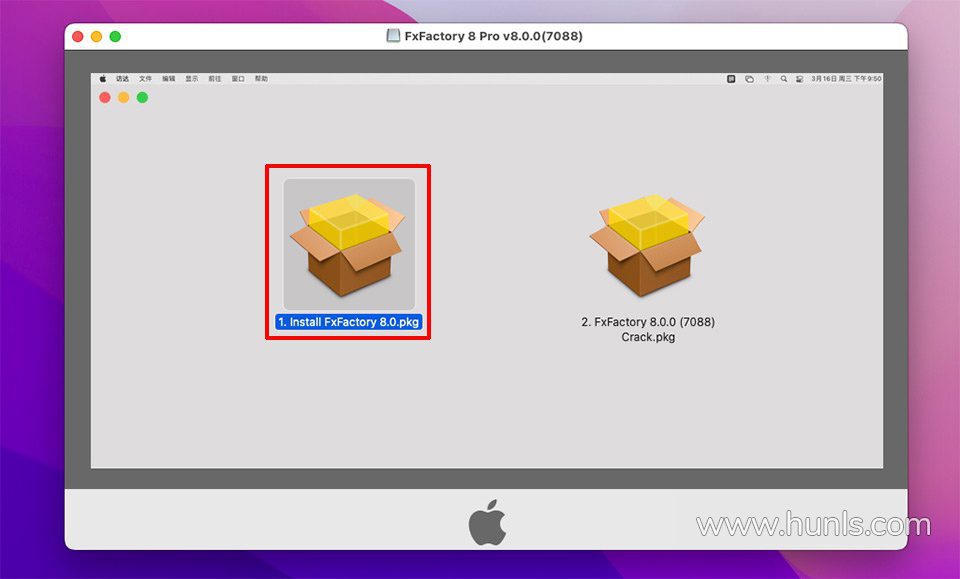Open the 前往 (Go) menu
960x579 pixels.
pyautogui.click(x=215, y=79)
